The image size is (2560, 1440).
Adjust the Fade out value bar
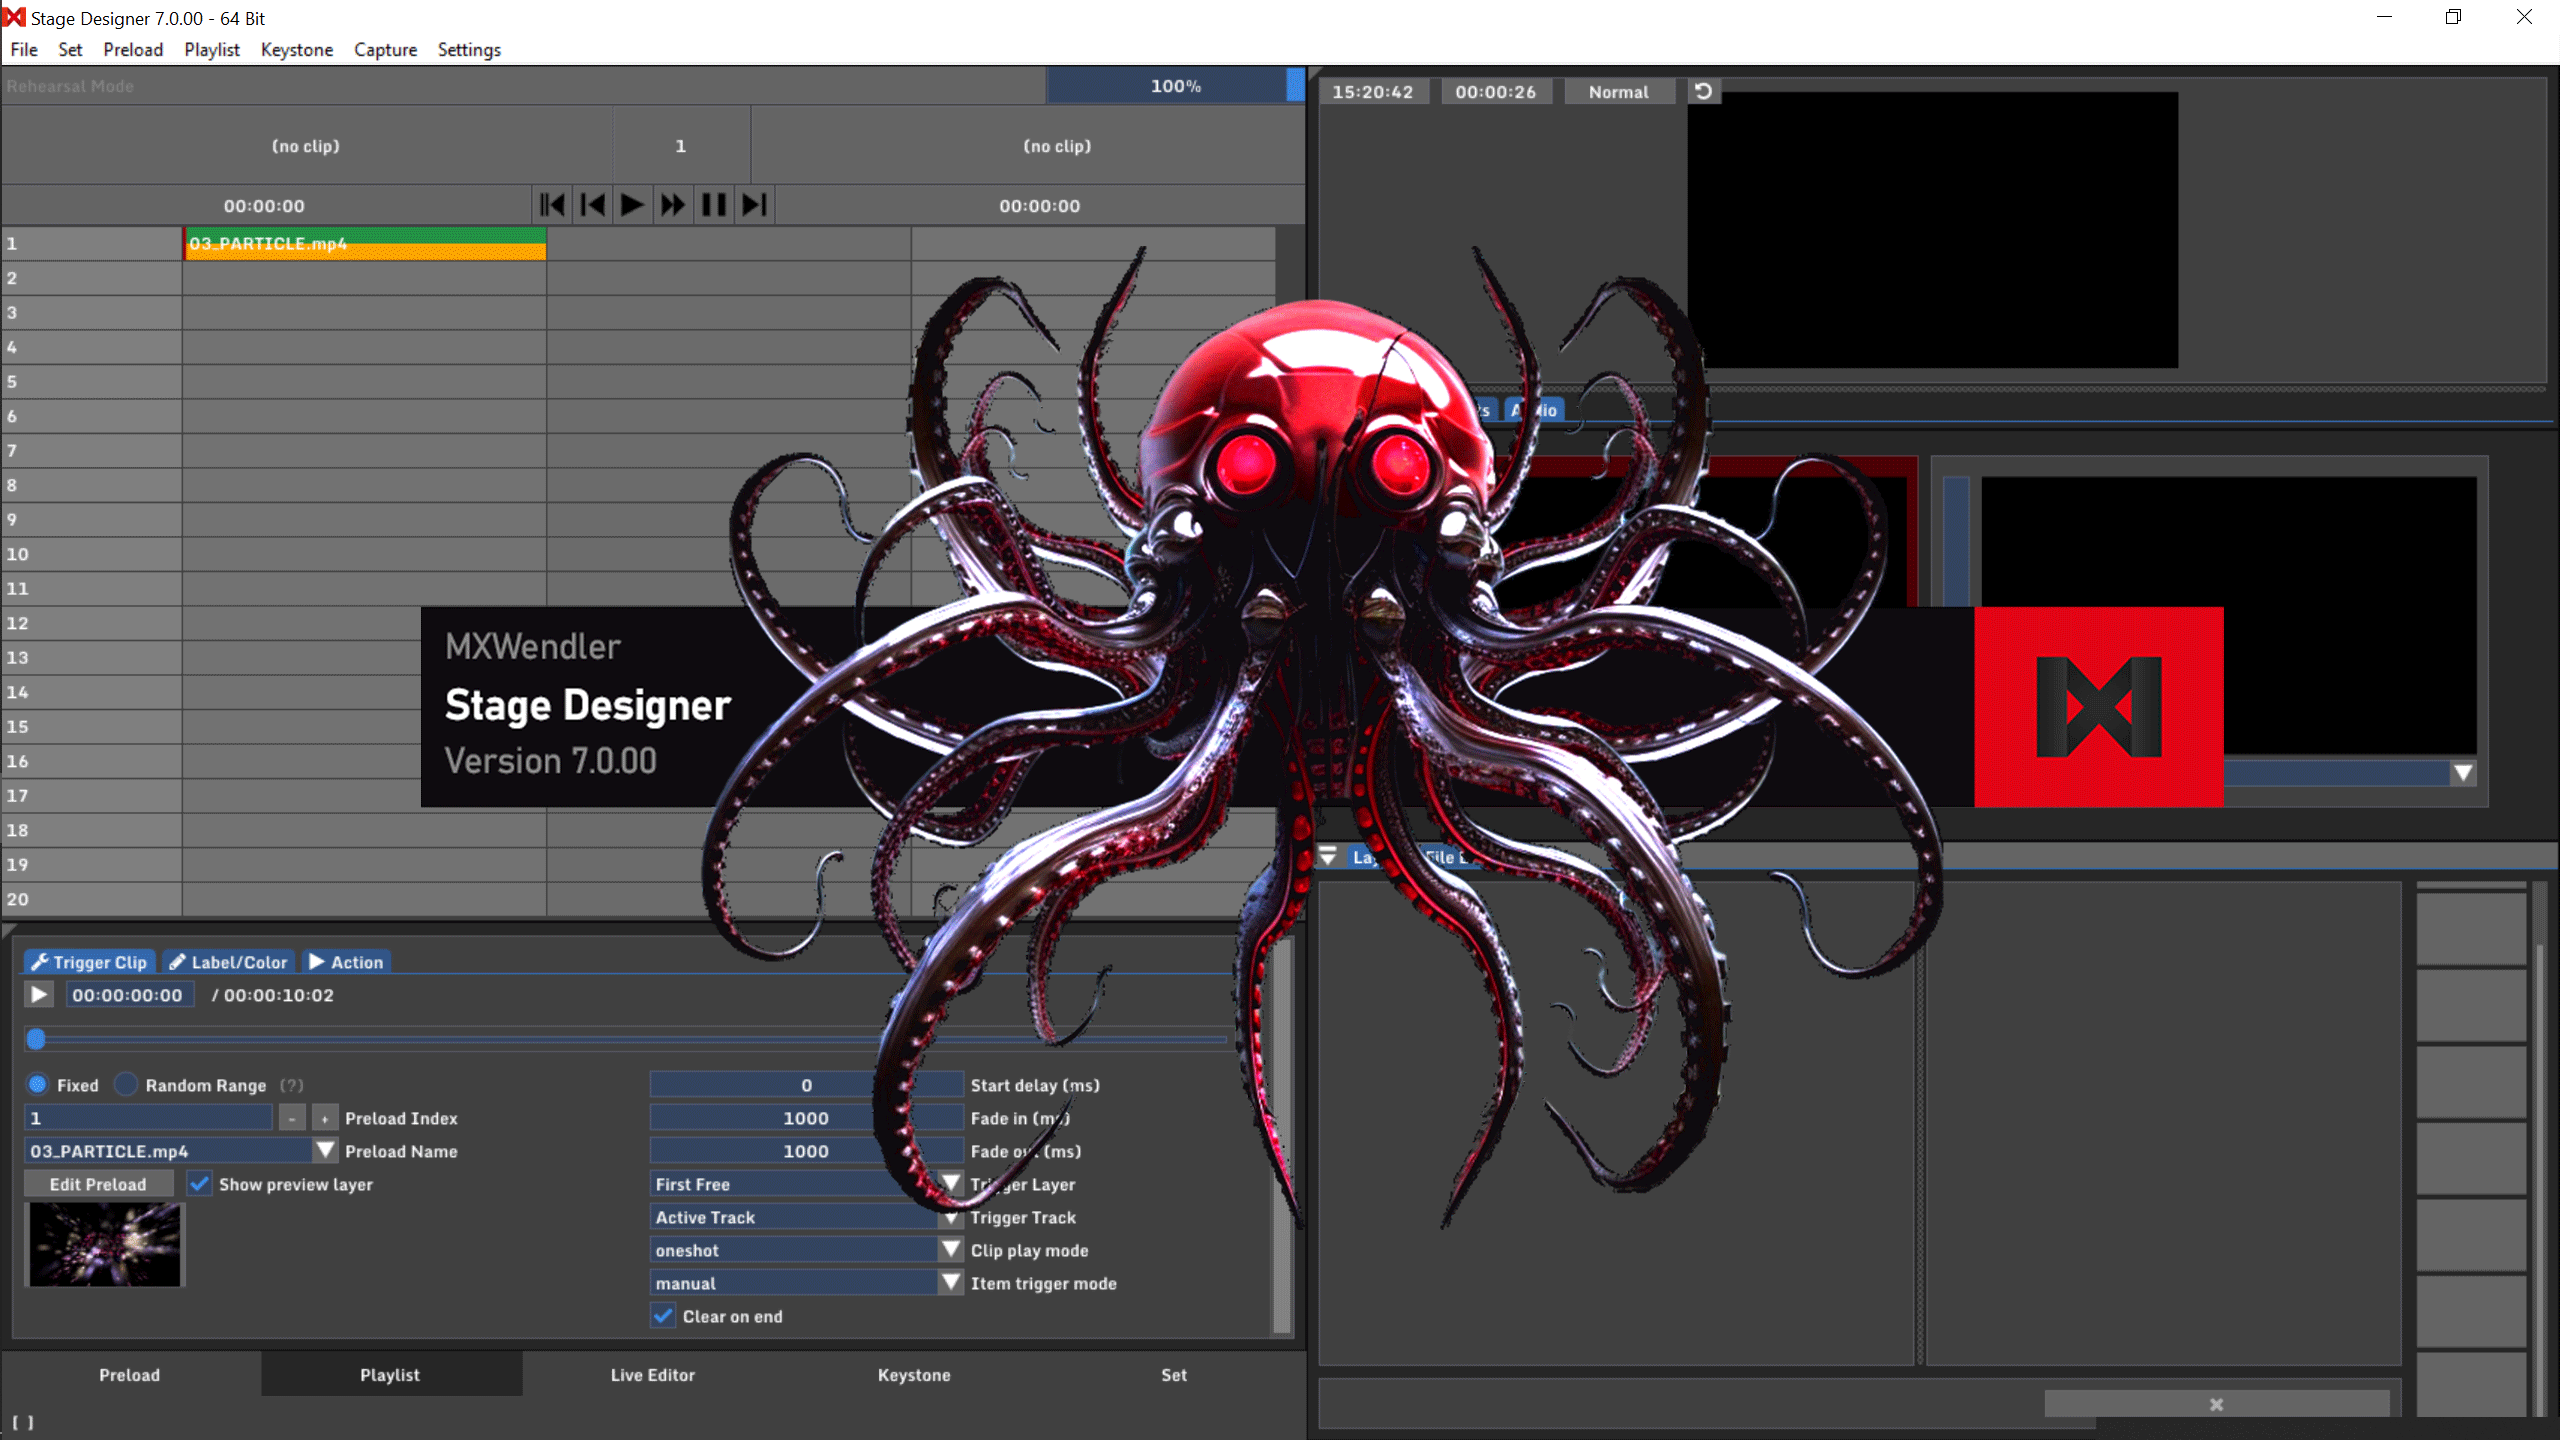click(806, 1151)
